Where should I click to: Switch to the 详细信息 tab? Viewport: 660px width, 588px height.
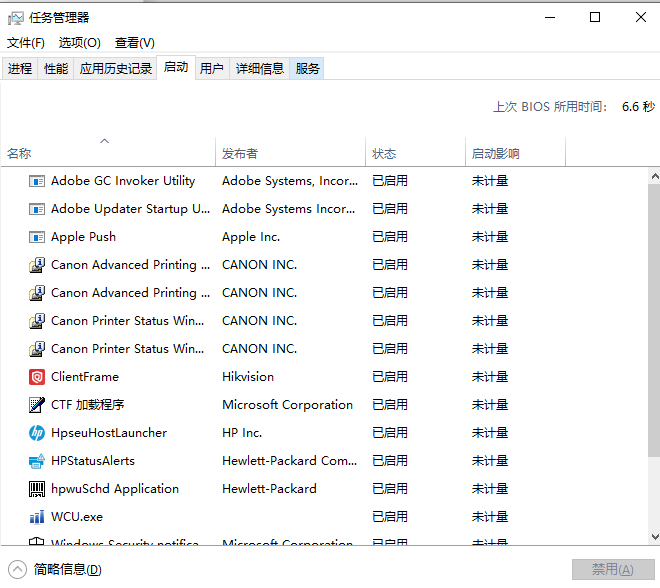260,68
